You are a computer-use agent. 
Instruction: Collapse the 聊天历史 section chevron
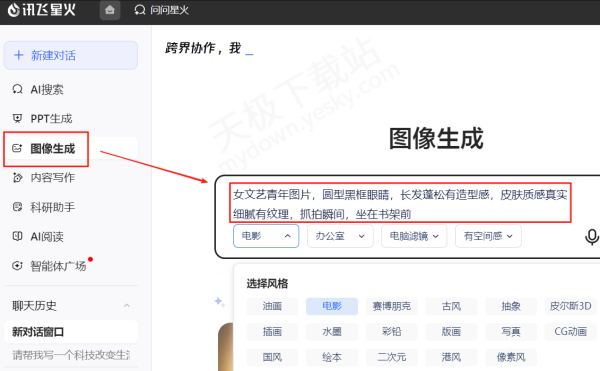pos(127,306)
